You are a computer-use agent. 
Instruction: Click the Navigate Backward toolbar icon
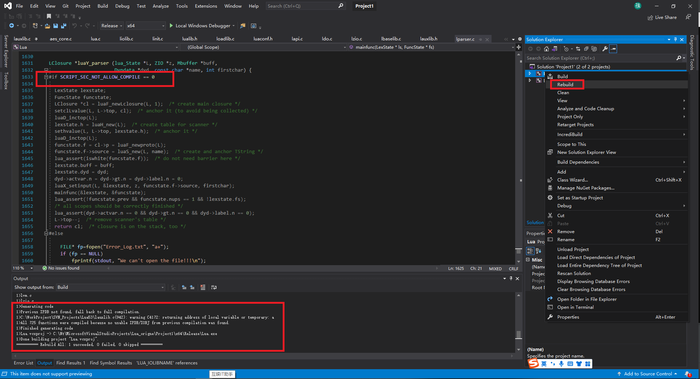tap(12, 26)
